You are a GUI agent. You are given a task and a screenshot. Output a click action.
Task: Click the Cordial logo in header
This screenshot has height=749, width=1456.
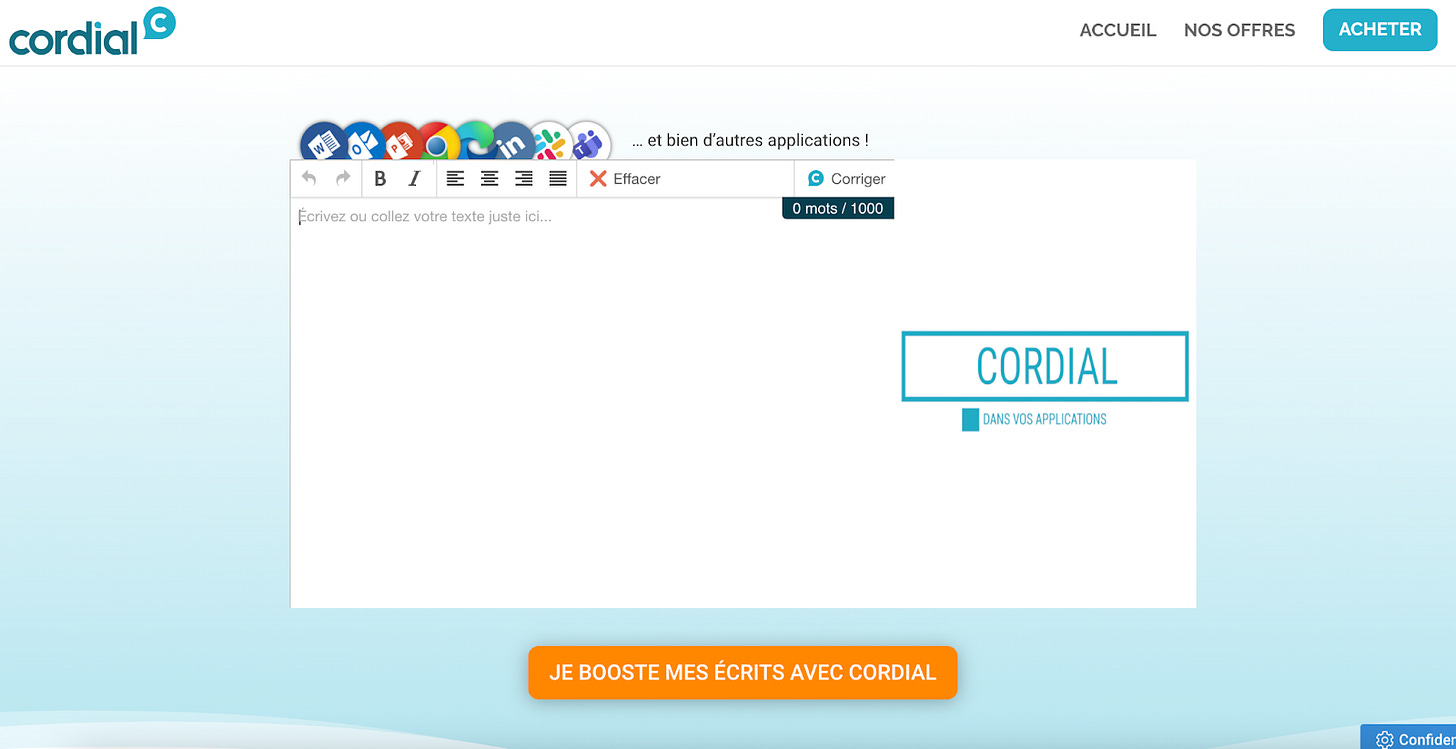[x=92, y=32]
